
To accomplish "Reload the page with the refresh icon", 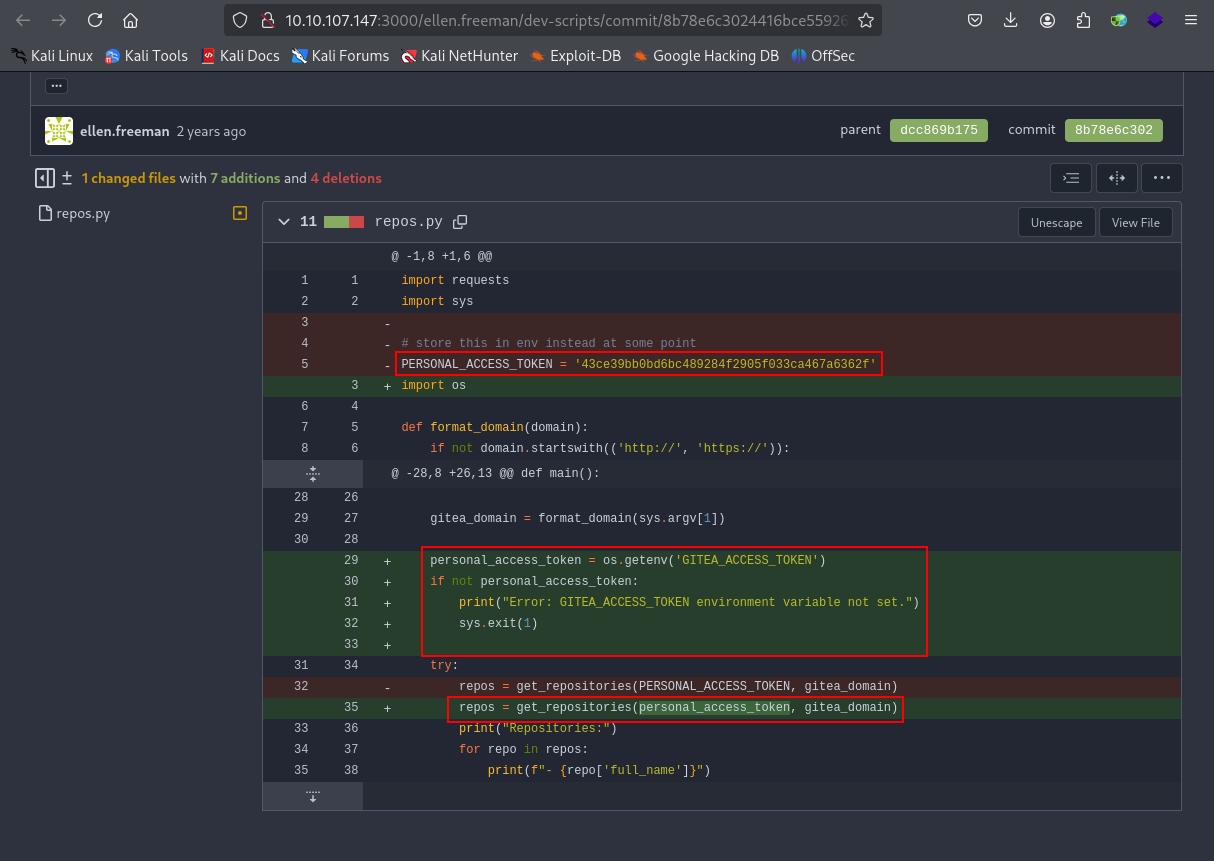I will tap(95, 20).
